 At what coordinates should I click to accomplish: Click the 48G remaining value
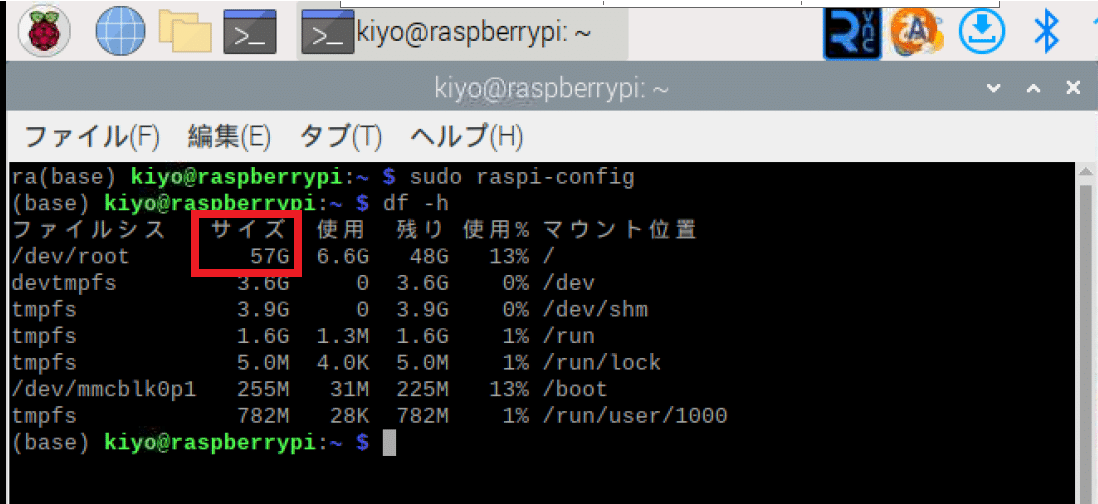click(x=428, y=257)
